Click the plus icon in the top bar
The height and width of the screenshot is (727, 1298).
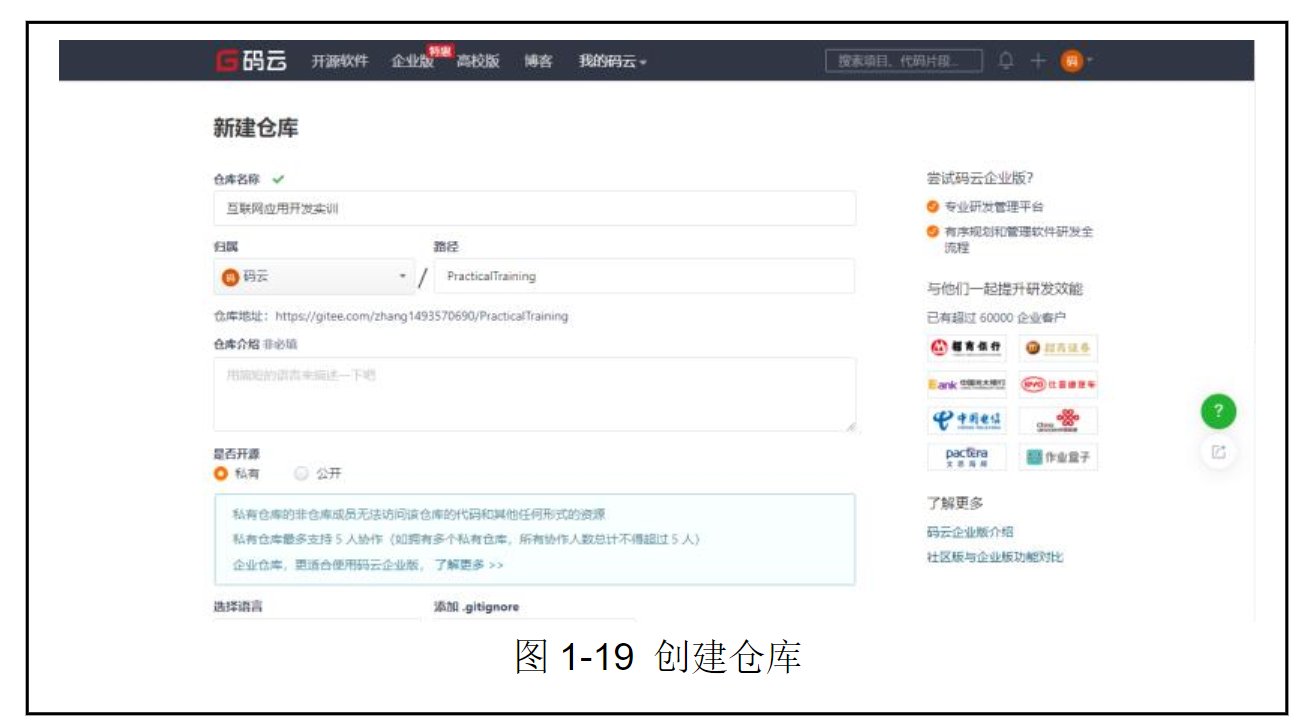coord(1038,61)
